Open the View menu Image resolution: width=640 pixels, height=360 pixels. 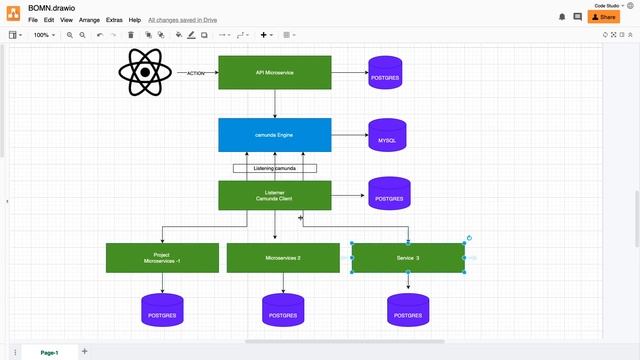tap(66, 20)
